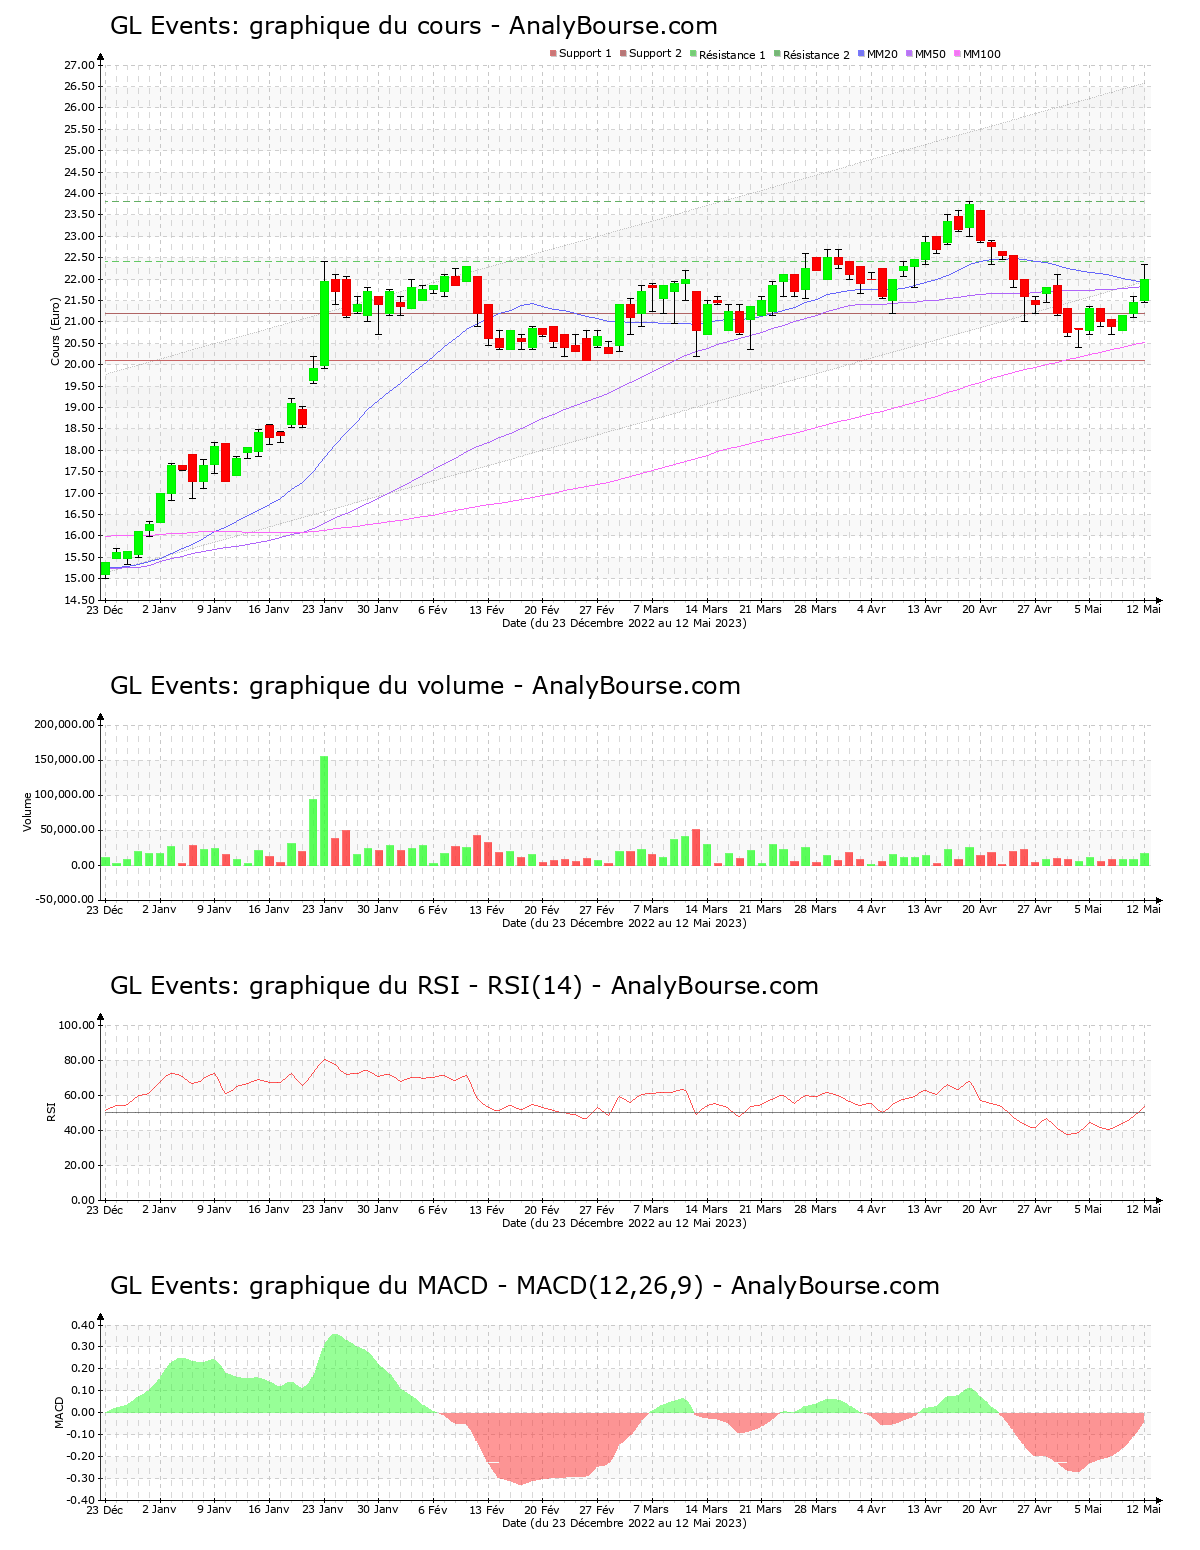Click the 200,000.00 volume axis label
The height and width of the screenshot is (1550, 1200).
click(64, 725)
